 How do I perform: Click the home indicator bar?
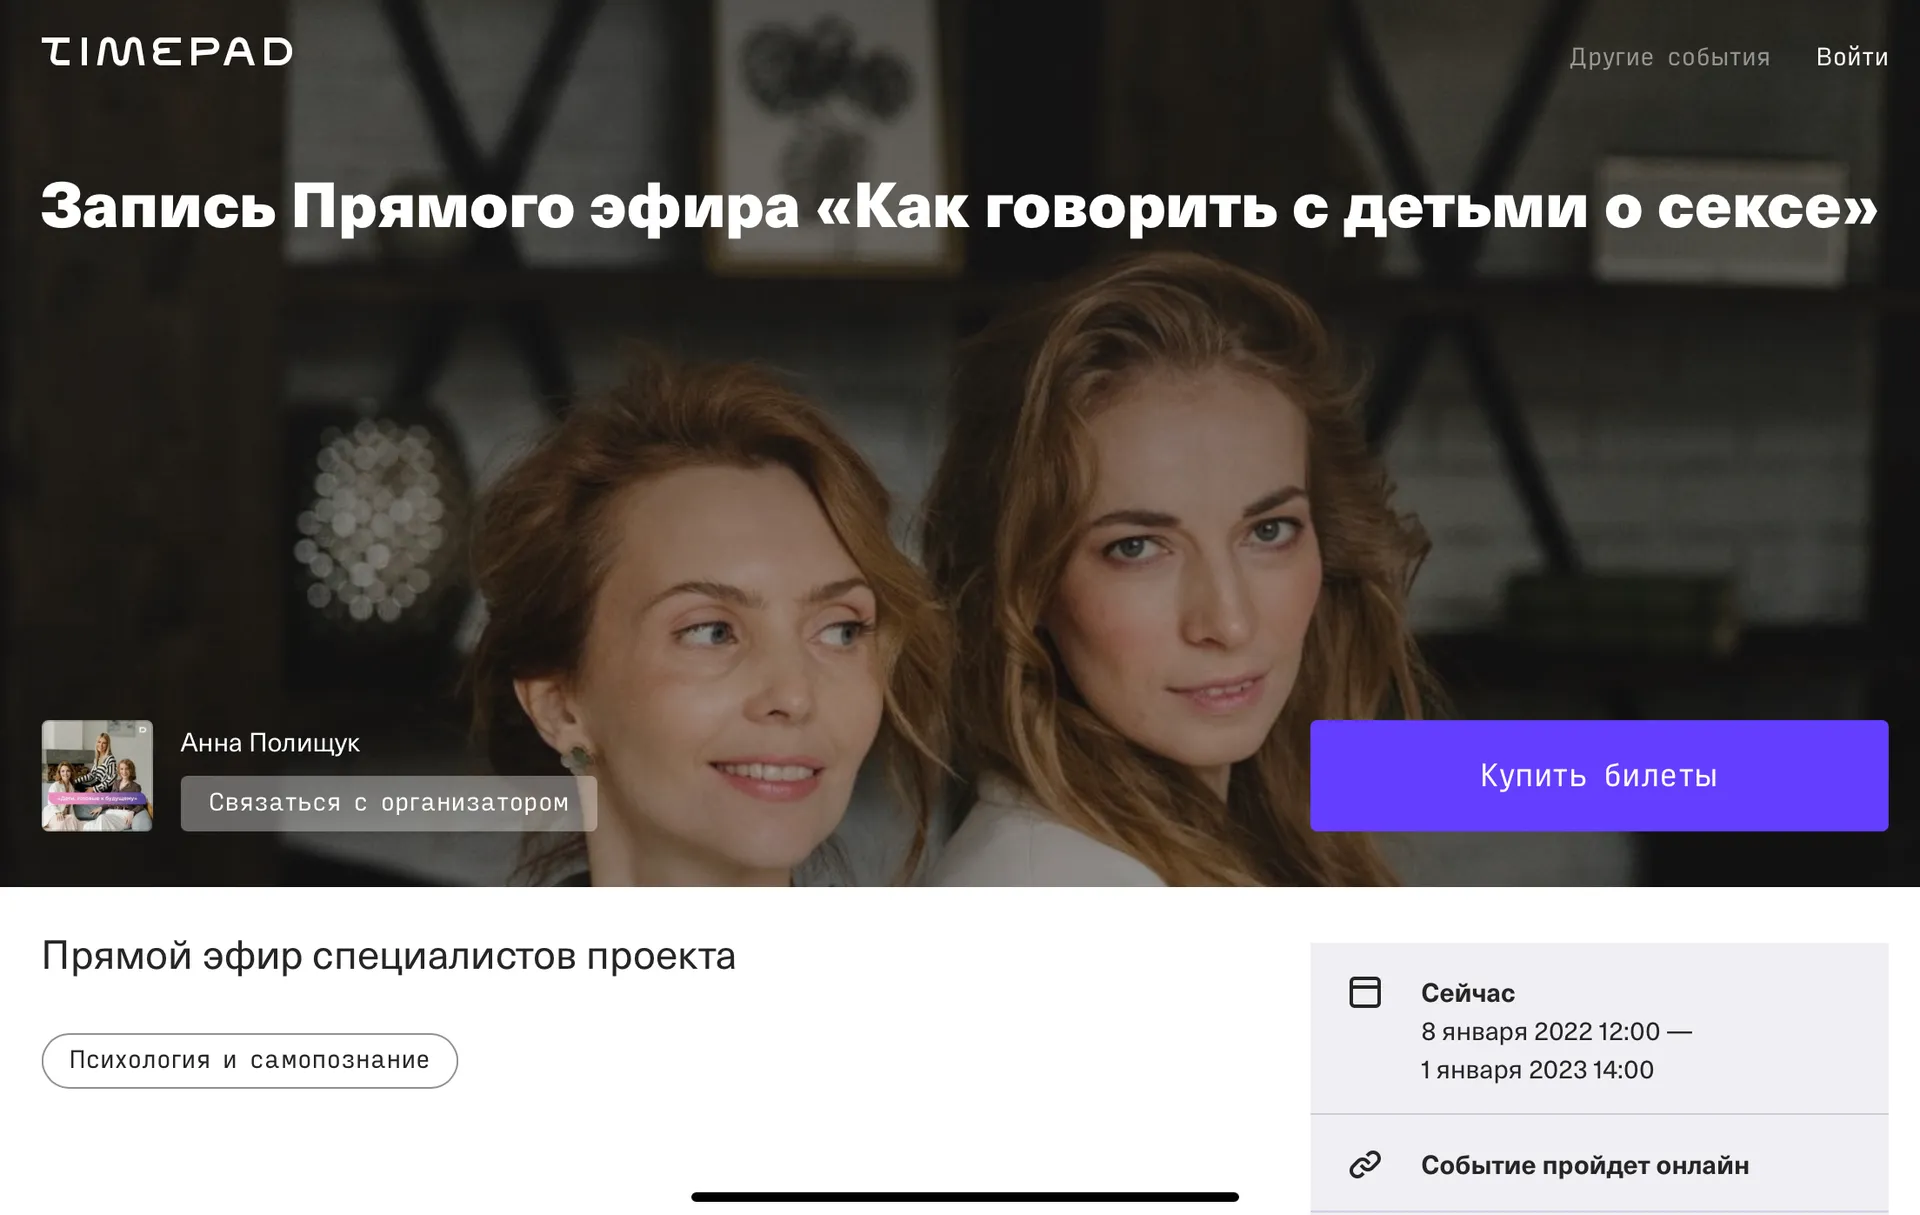pos(964,1197)
